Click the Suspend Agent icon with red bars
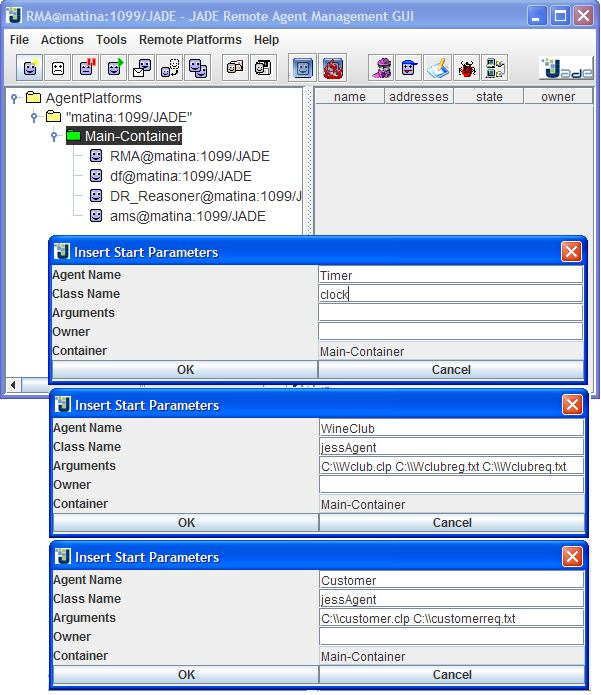The height and width of the screenshot is (695, 601). tap(86, 68)
